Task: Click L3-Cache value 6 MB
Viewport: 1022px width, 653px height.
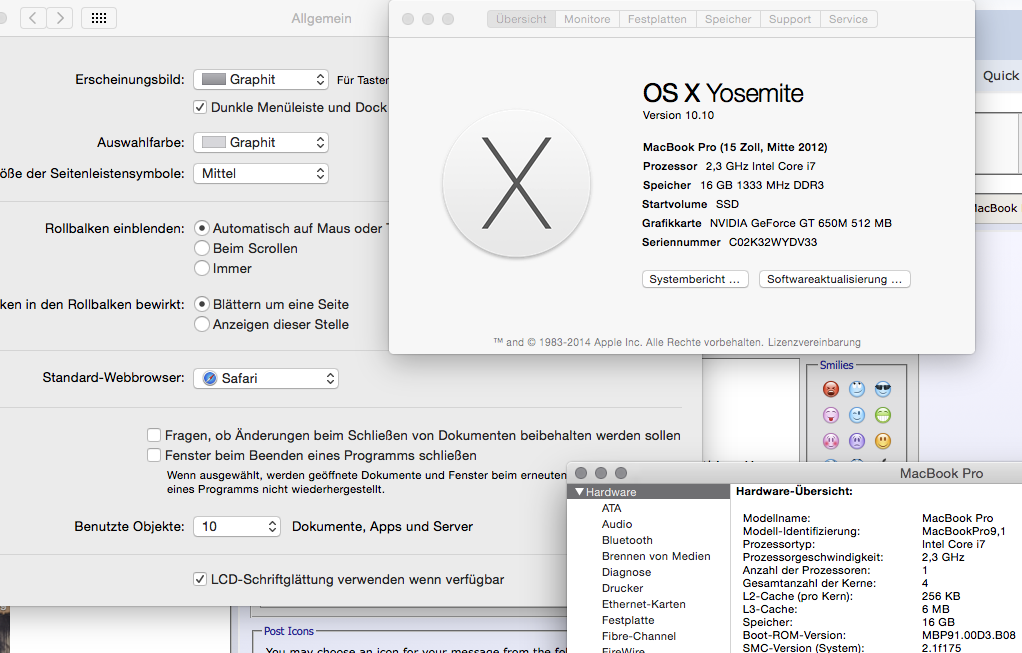Action: tap(935, 609)
